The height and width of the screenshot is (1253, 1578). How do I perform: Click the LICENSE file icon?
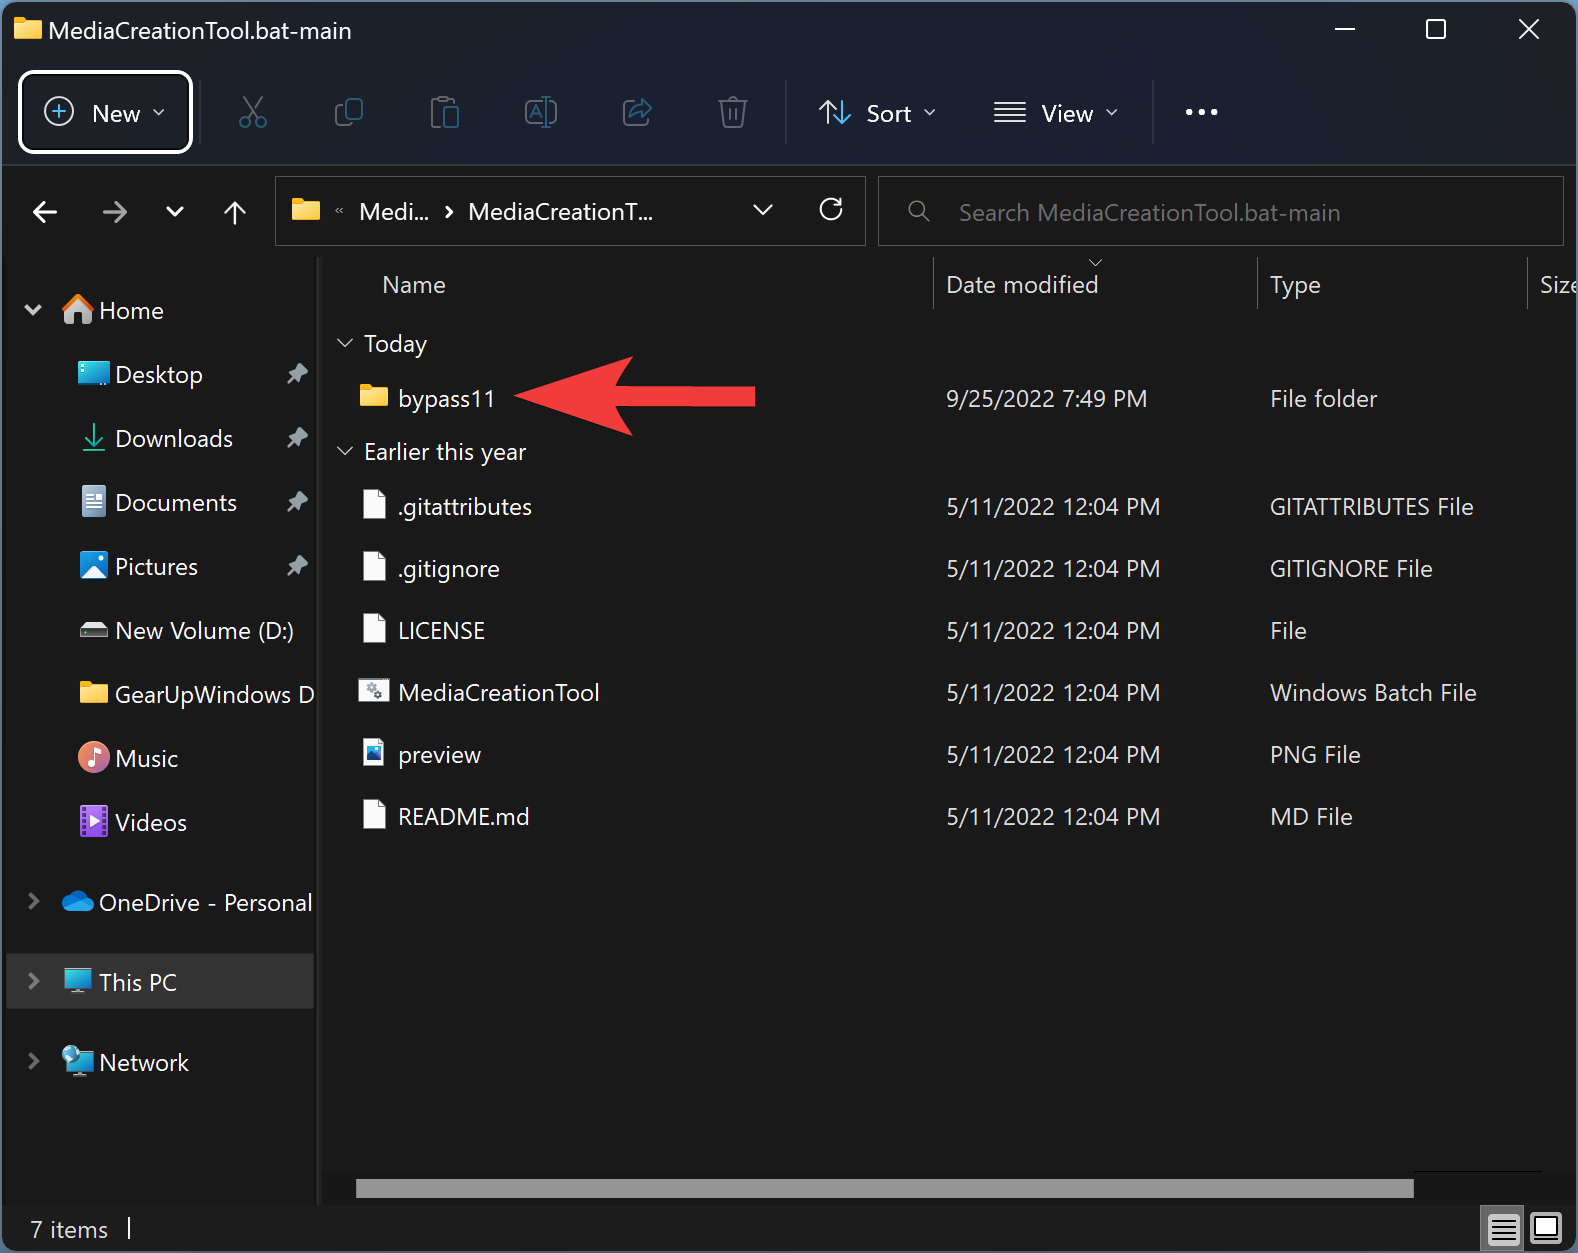(374, 629)
